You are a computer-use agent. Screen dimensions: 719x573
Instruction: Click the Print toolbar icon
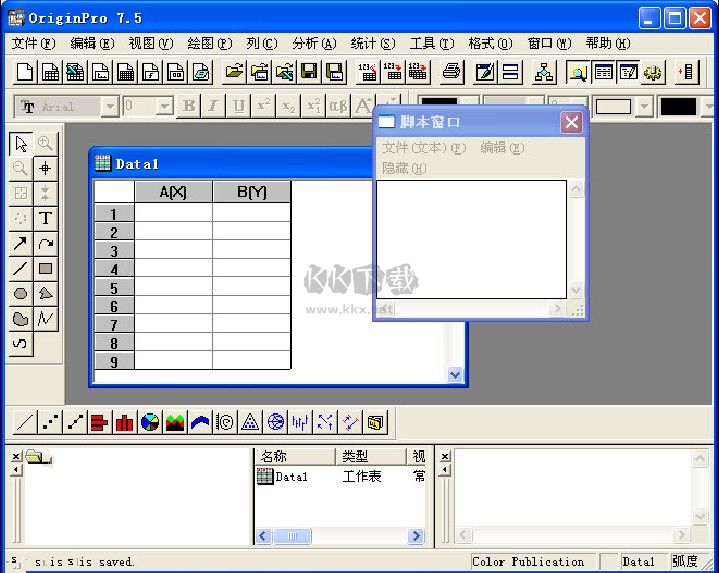pyautogui.click(x=452, y=72)
